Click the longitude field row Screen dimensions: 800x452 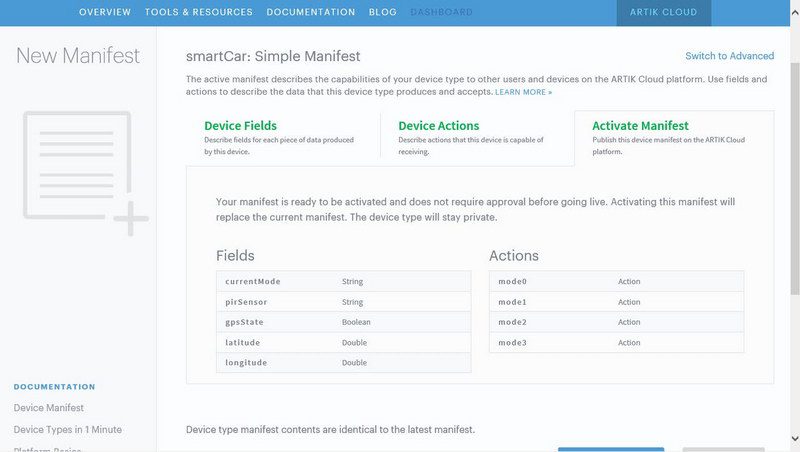point(343,363)
